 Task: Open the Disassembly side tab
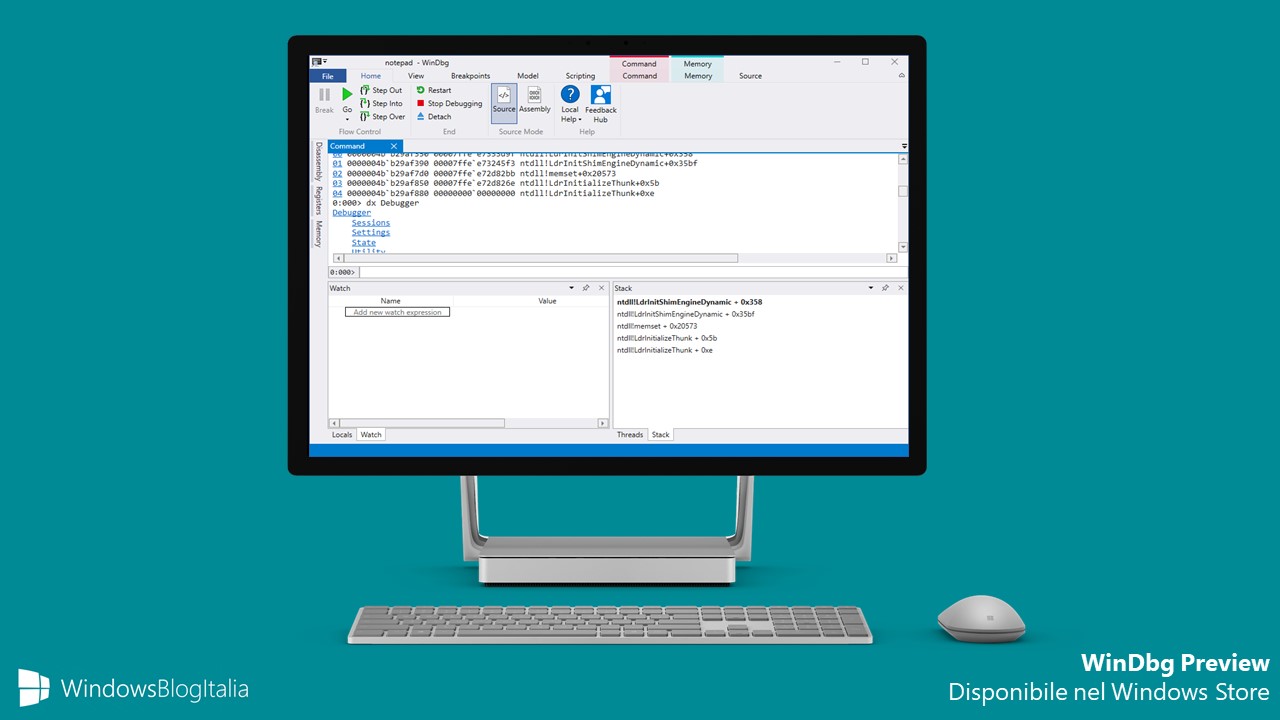(x=319, y=161)
